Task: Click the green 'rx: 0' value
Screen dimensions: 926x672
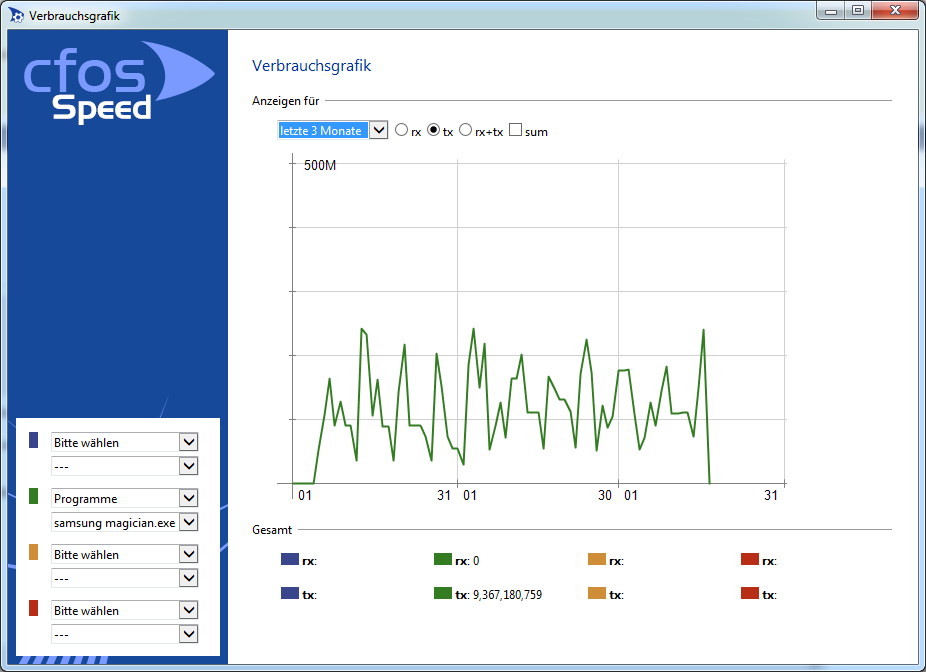Action: pos(467,560)
